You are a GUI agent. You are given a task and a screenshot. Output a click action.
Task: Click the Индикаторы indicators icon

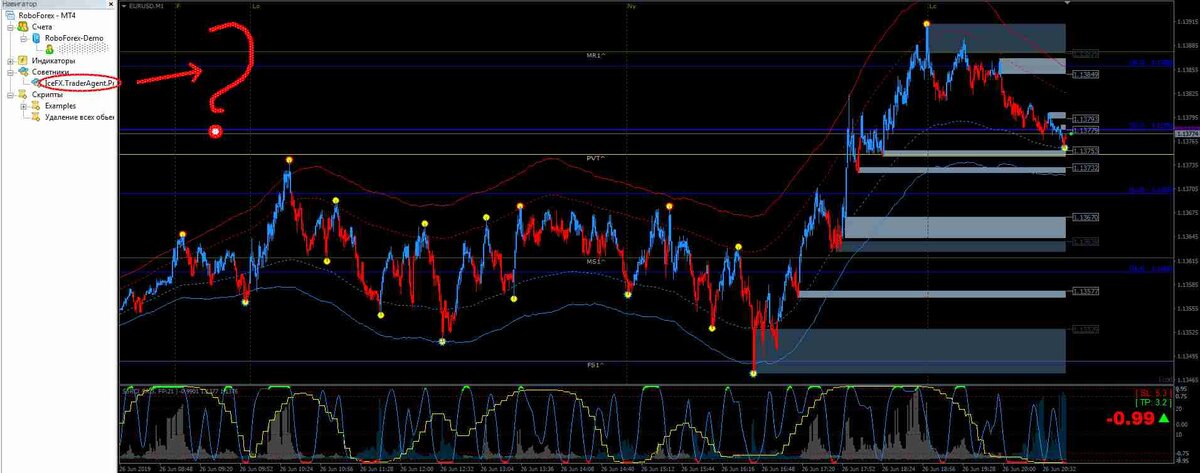click(23, 60)
